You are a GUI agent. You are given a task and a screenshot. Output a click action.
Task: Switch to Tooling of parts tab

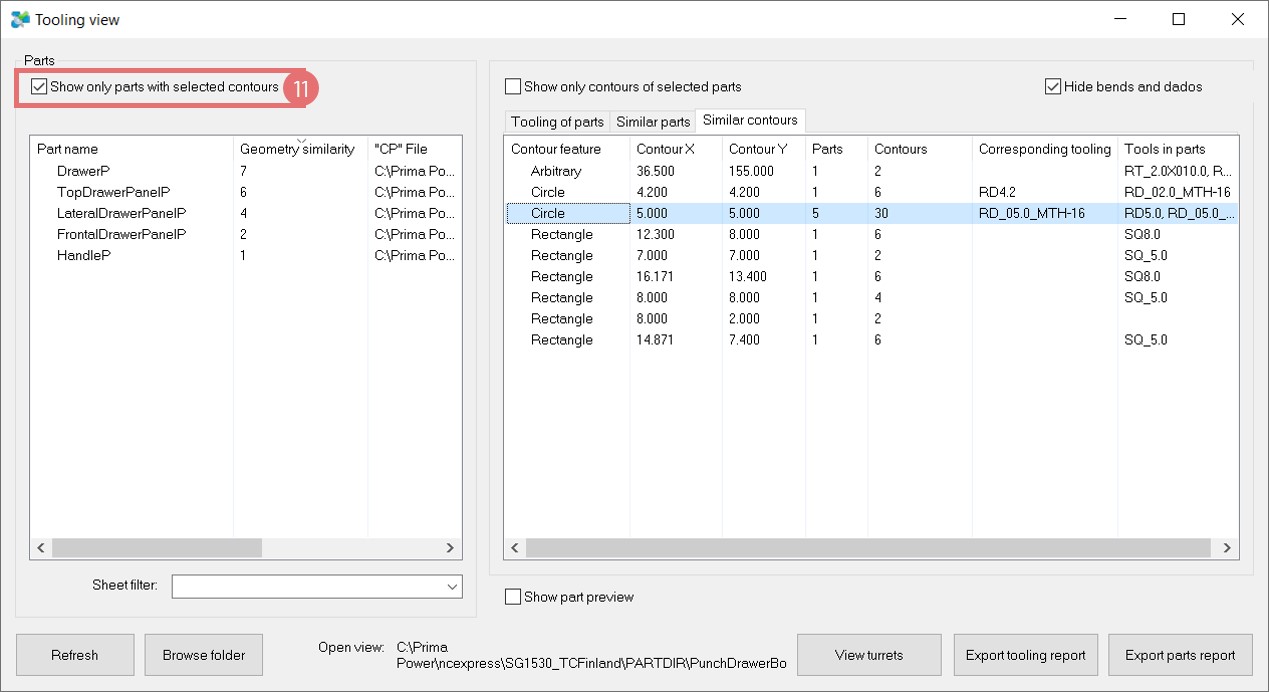[x=557, y=121]
